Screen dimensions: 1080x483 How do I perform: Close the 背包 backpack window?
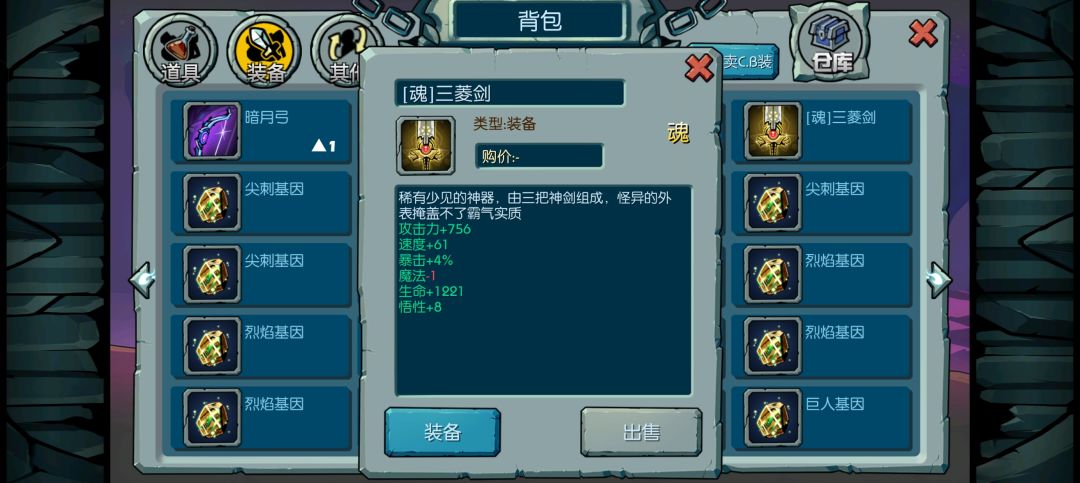click(x=923, y=33)
